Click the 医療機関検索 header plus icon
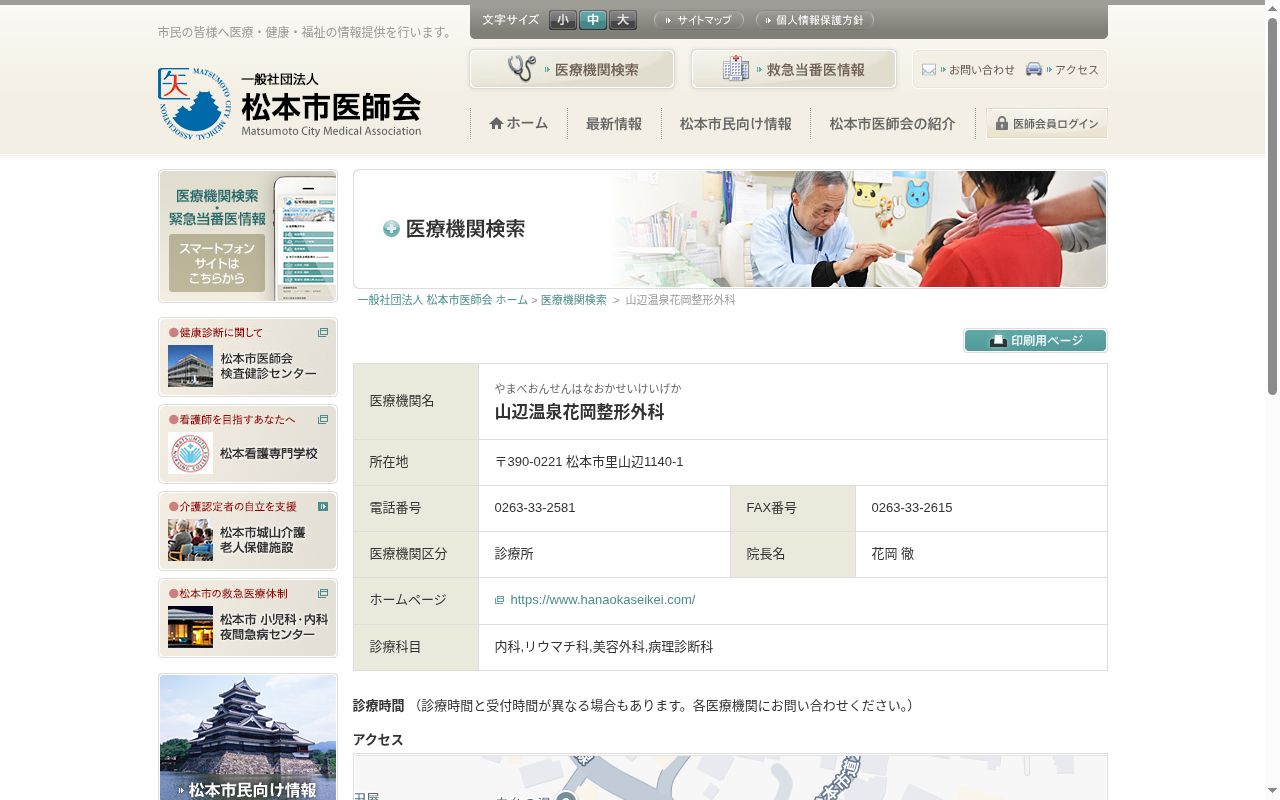The image size is (1280, 800). (x=391, y=229)
